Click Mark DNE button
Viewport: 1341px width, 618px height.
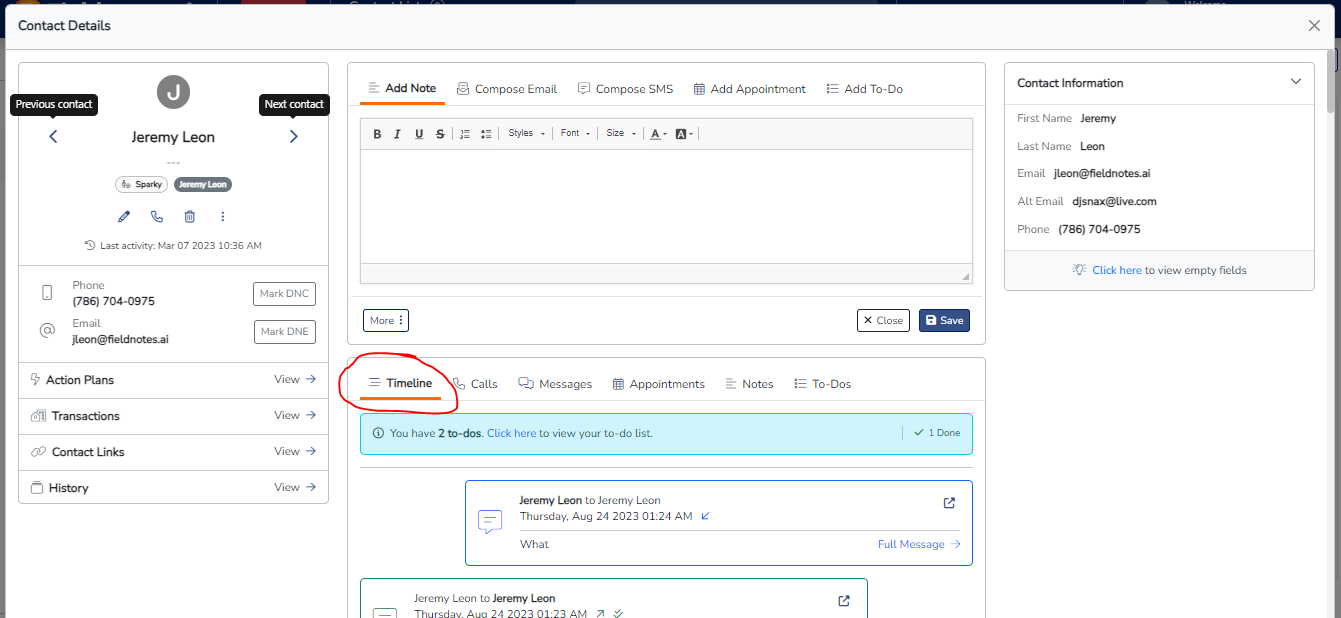tap(285, 332)
